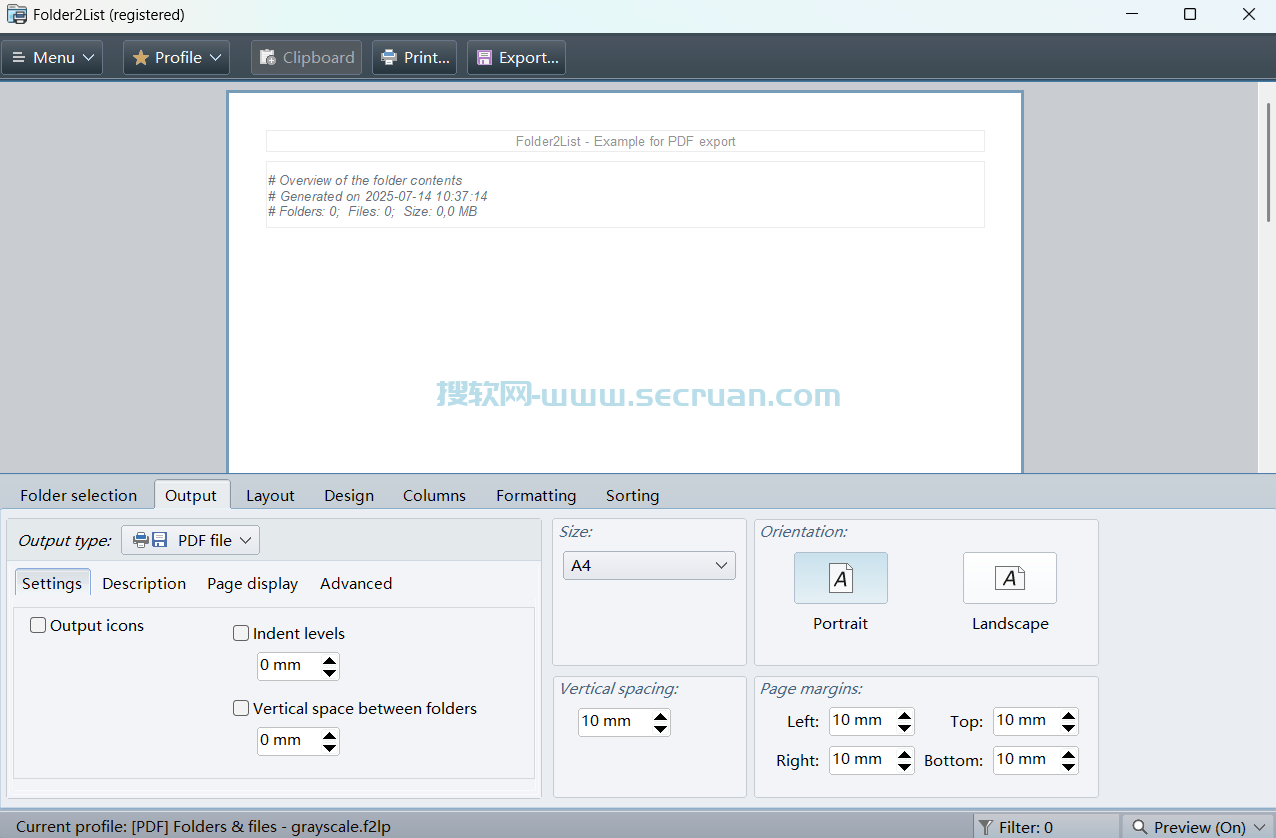Click the "# Folders: 0; Files: 0" summary line
Screen dimensions: 1276x838
coord(372,212)
